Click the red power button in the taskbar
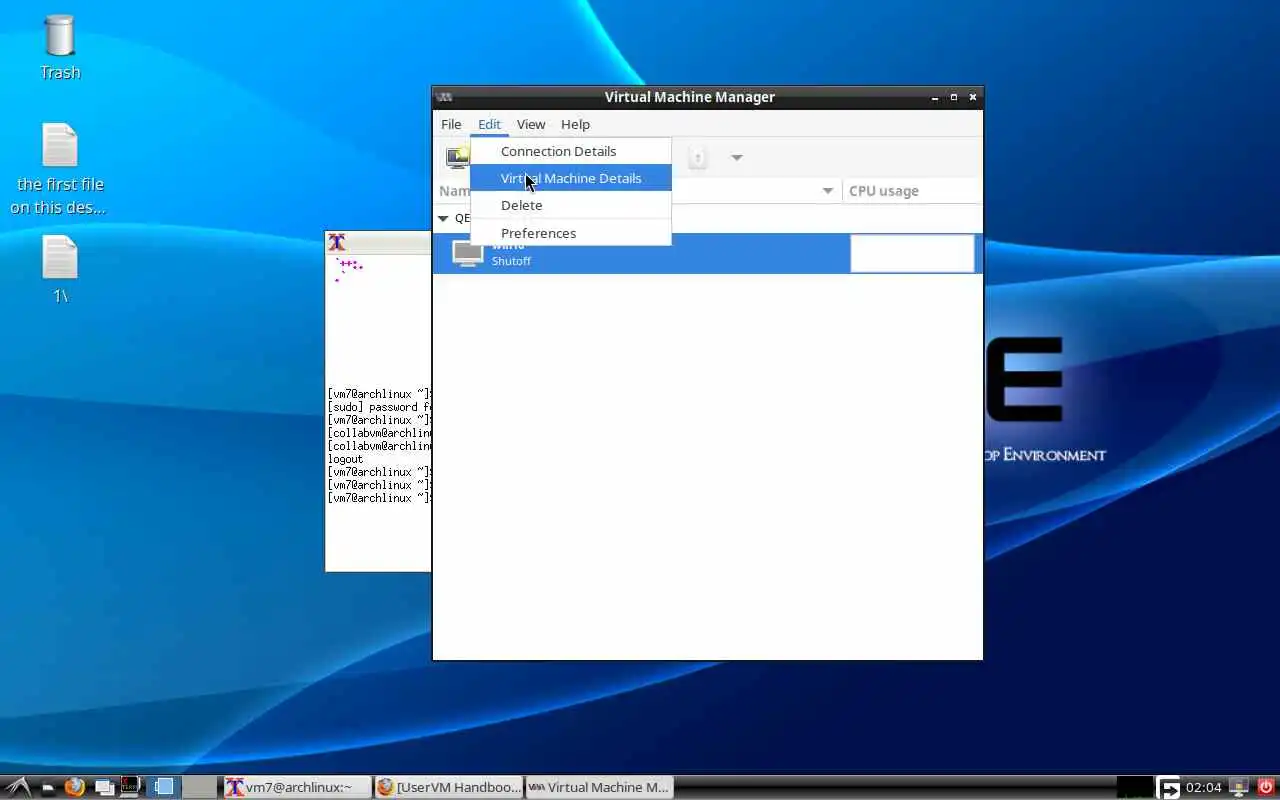The image size is (1280, 800). coord(1266,787)
